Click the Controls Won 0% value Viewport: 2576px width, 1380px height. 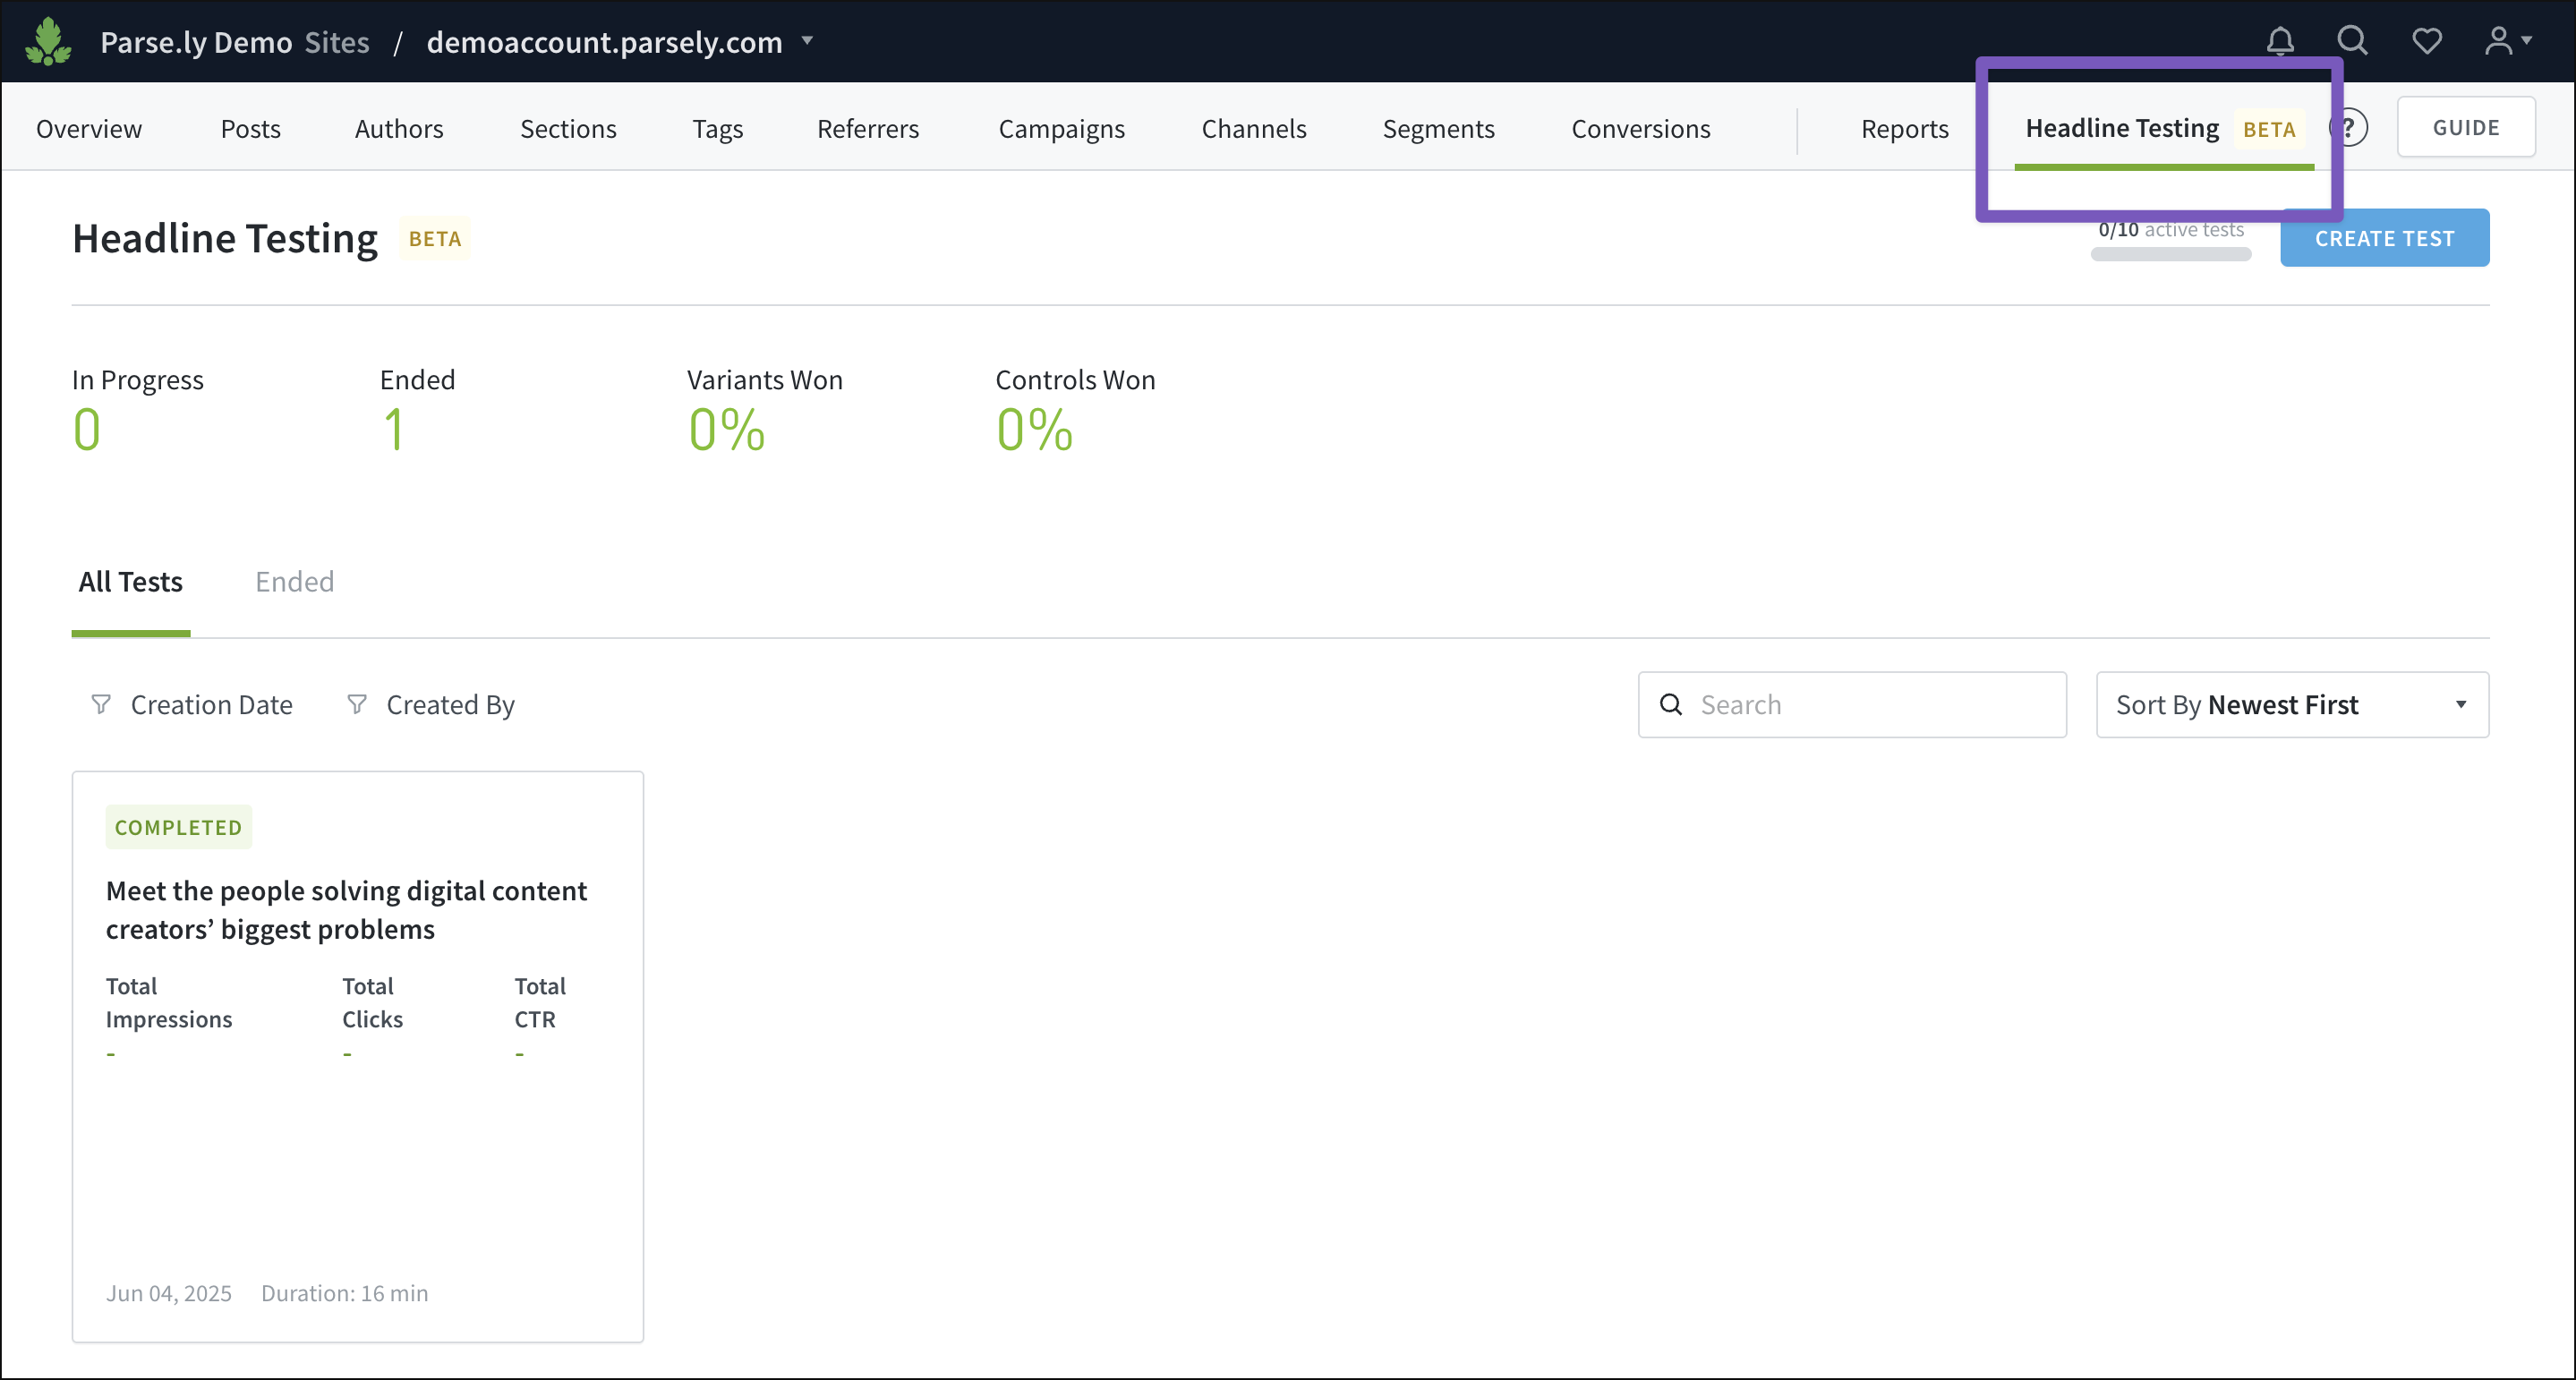[x=1034, y=430]
